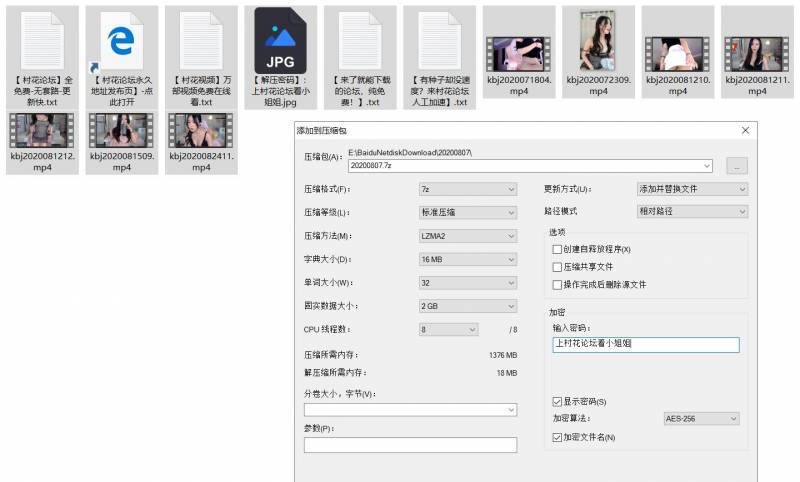Open 单词大小 dropdown showing 32
The image size is (800, 482).
pos(468,283)
